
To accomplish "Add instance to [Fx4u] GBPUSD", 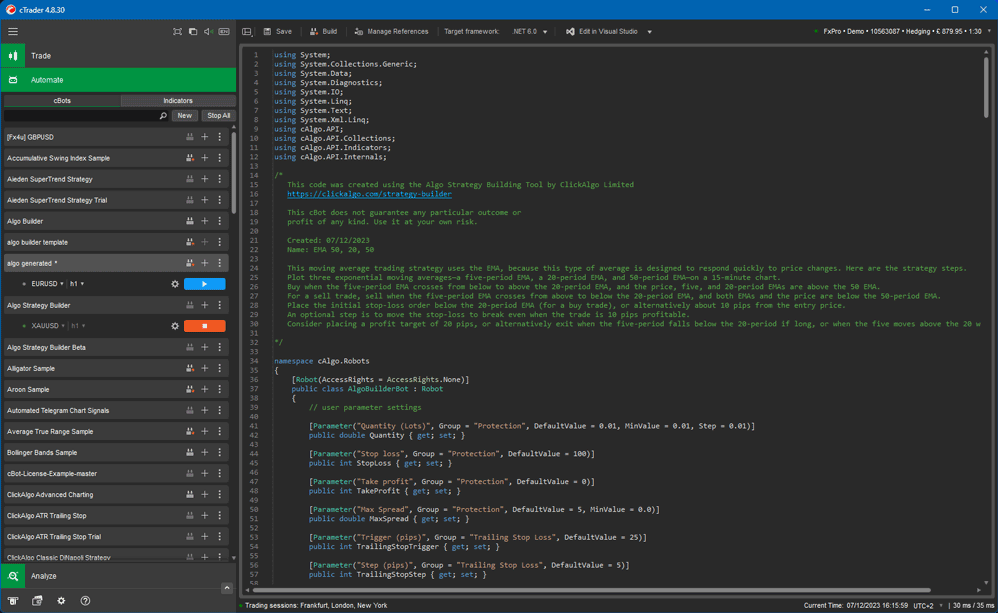I will coord(205,137).
